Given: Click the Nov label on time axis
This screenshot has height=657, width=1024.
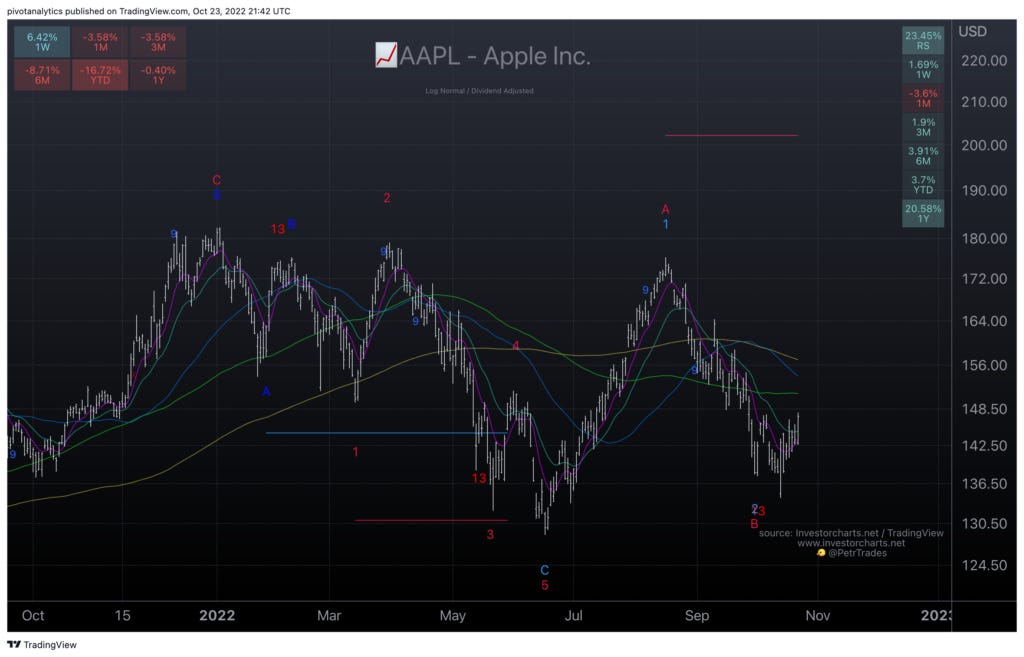Looking at the screenshot, I should tap(818, 615).
